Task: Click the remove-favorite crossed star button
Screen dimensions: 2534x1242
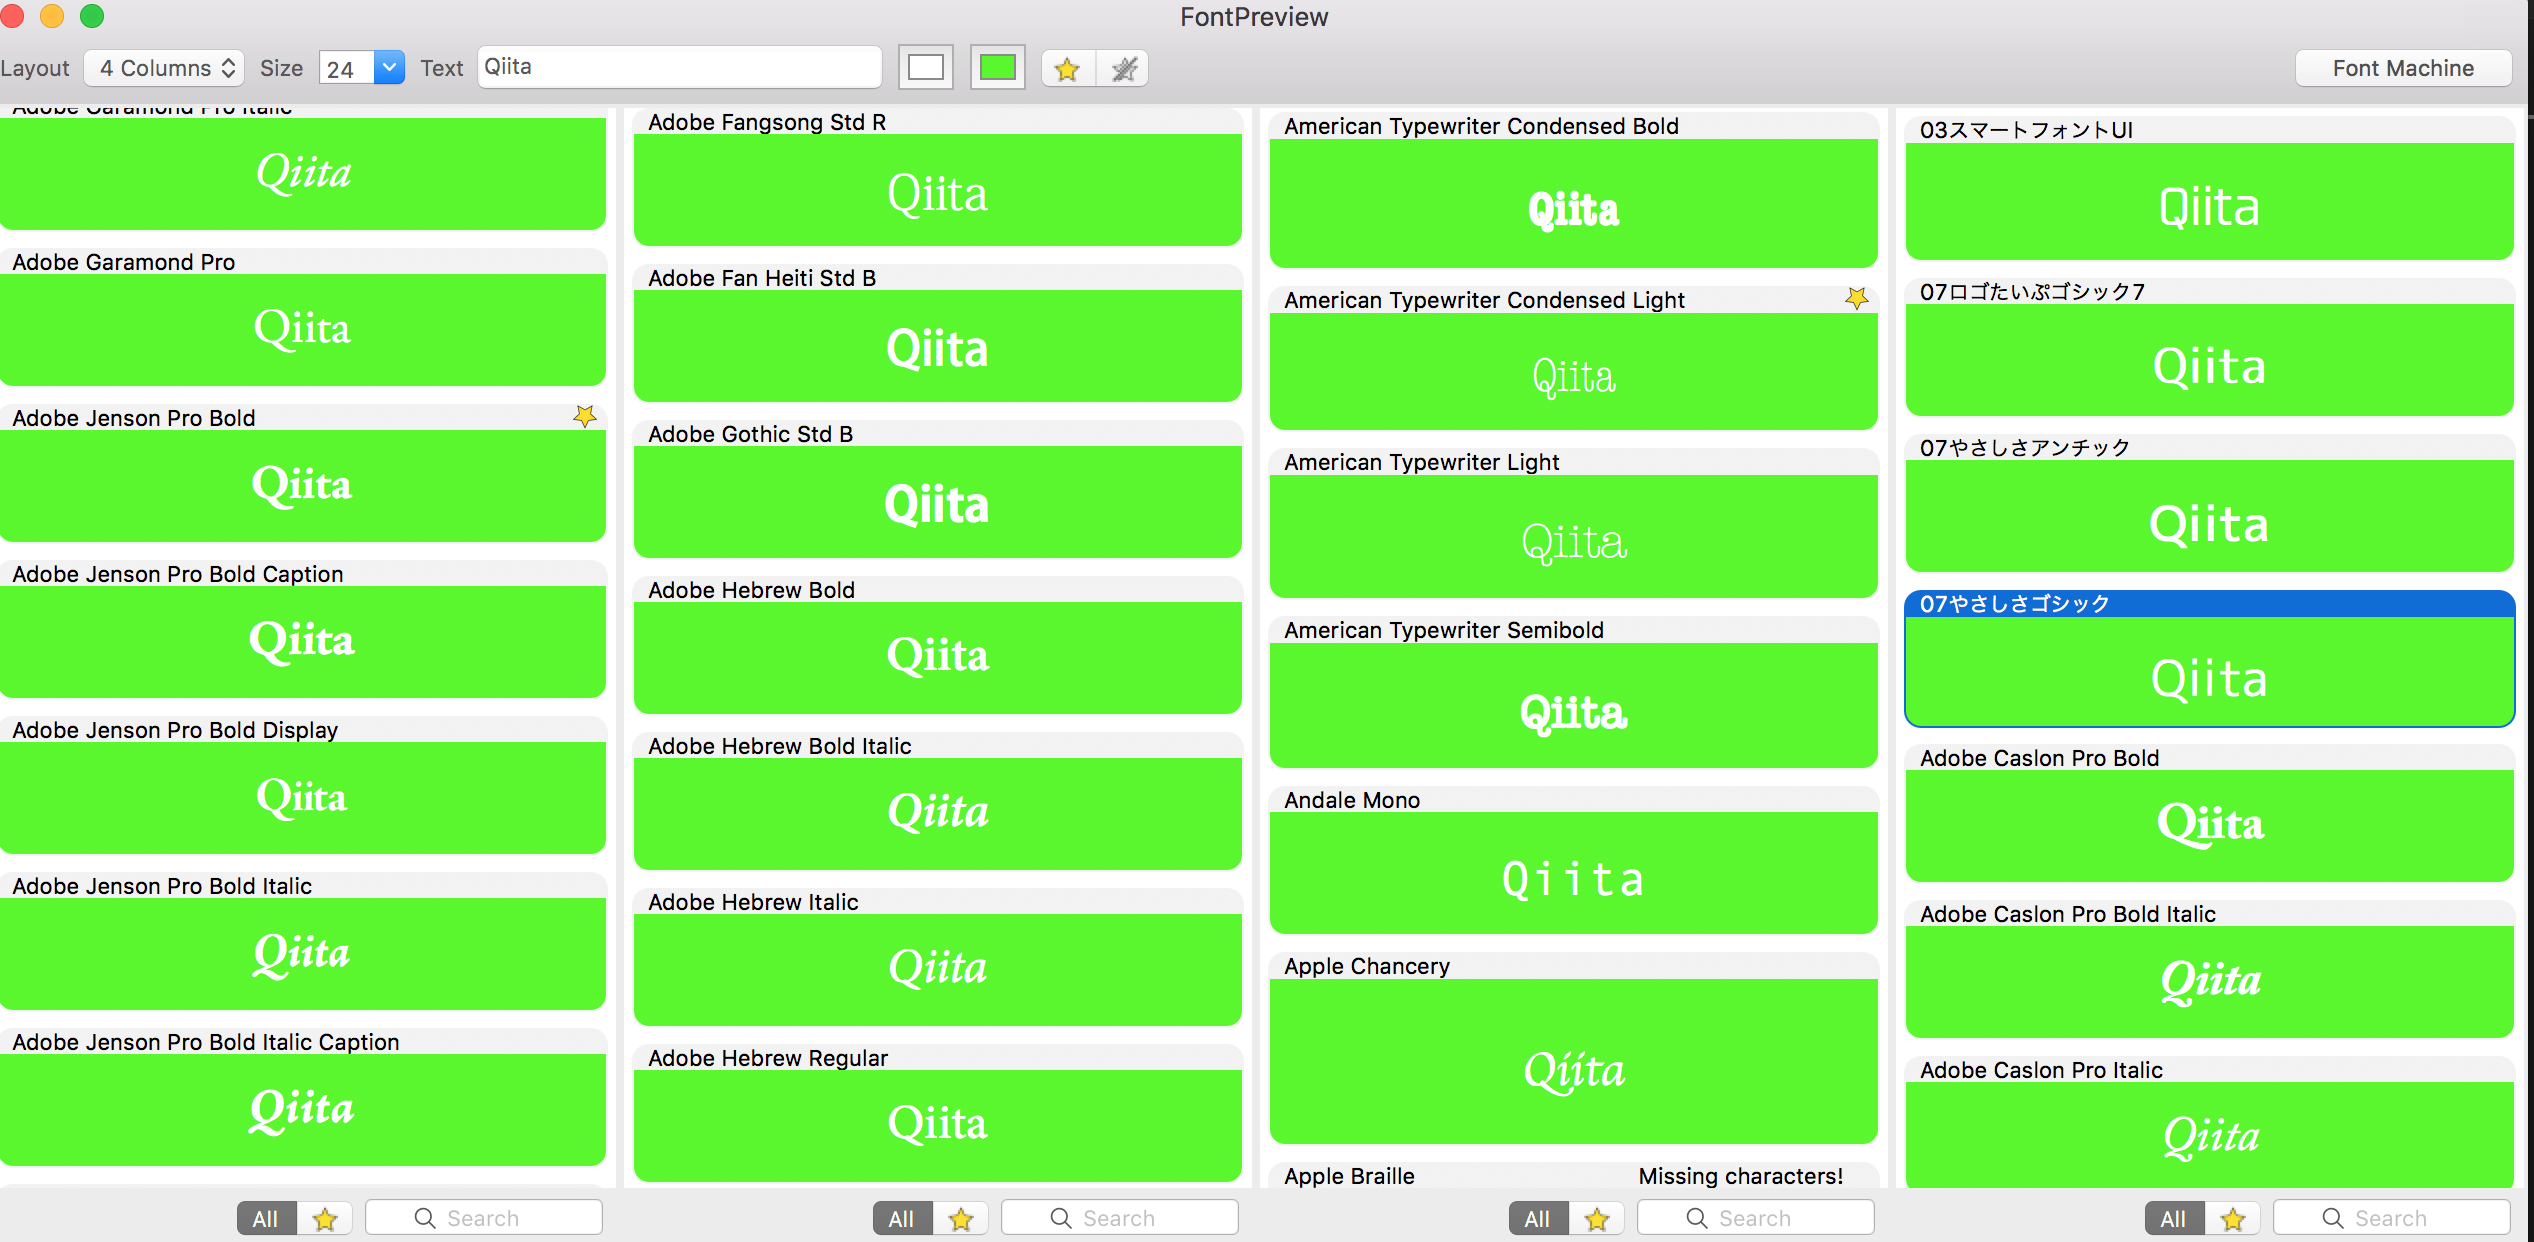Action: [x=1124, y=69]
